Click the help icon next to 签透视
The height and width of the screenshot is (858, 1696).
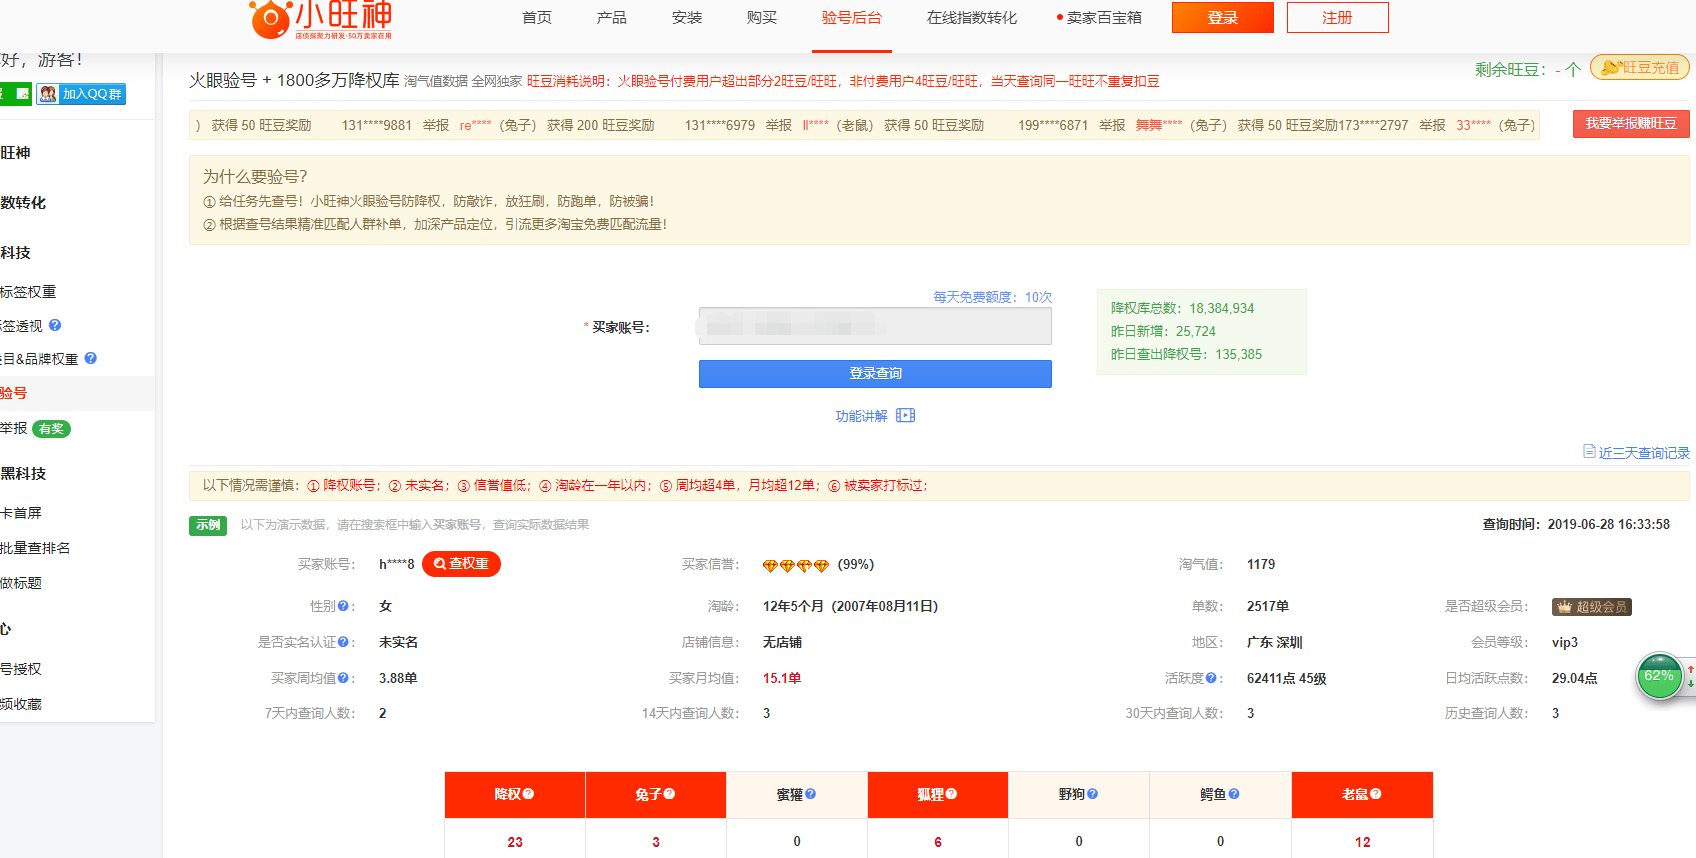click(x=55, y=325)
